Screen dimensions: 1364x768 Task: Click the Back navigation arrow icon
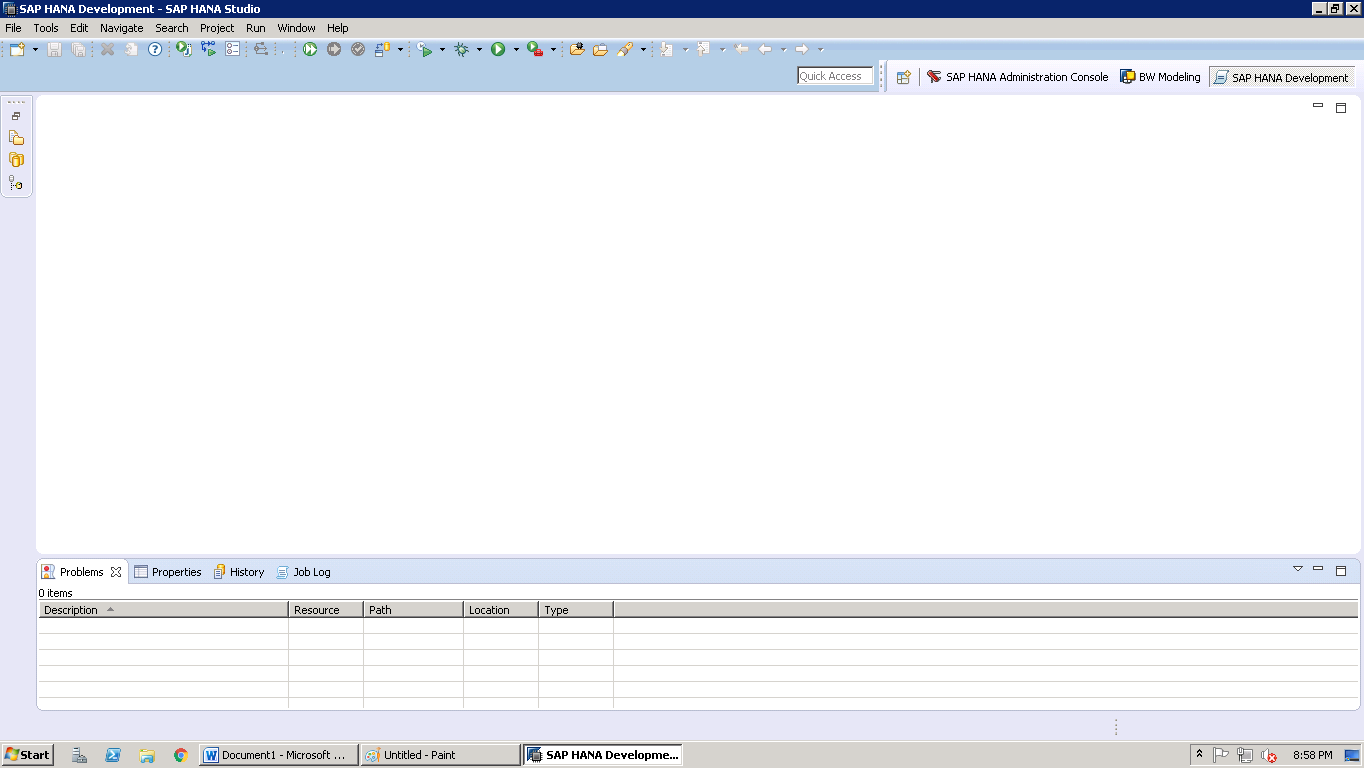(765, 49)
